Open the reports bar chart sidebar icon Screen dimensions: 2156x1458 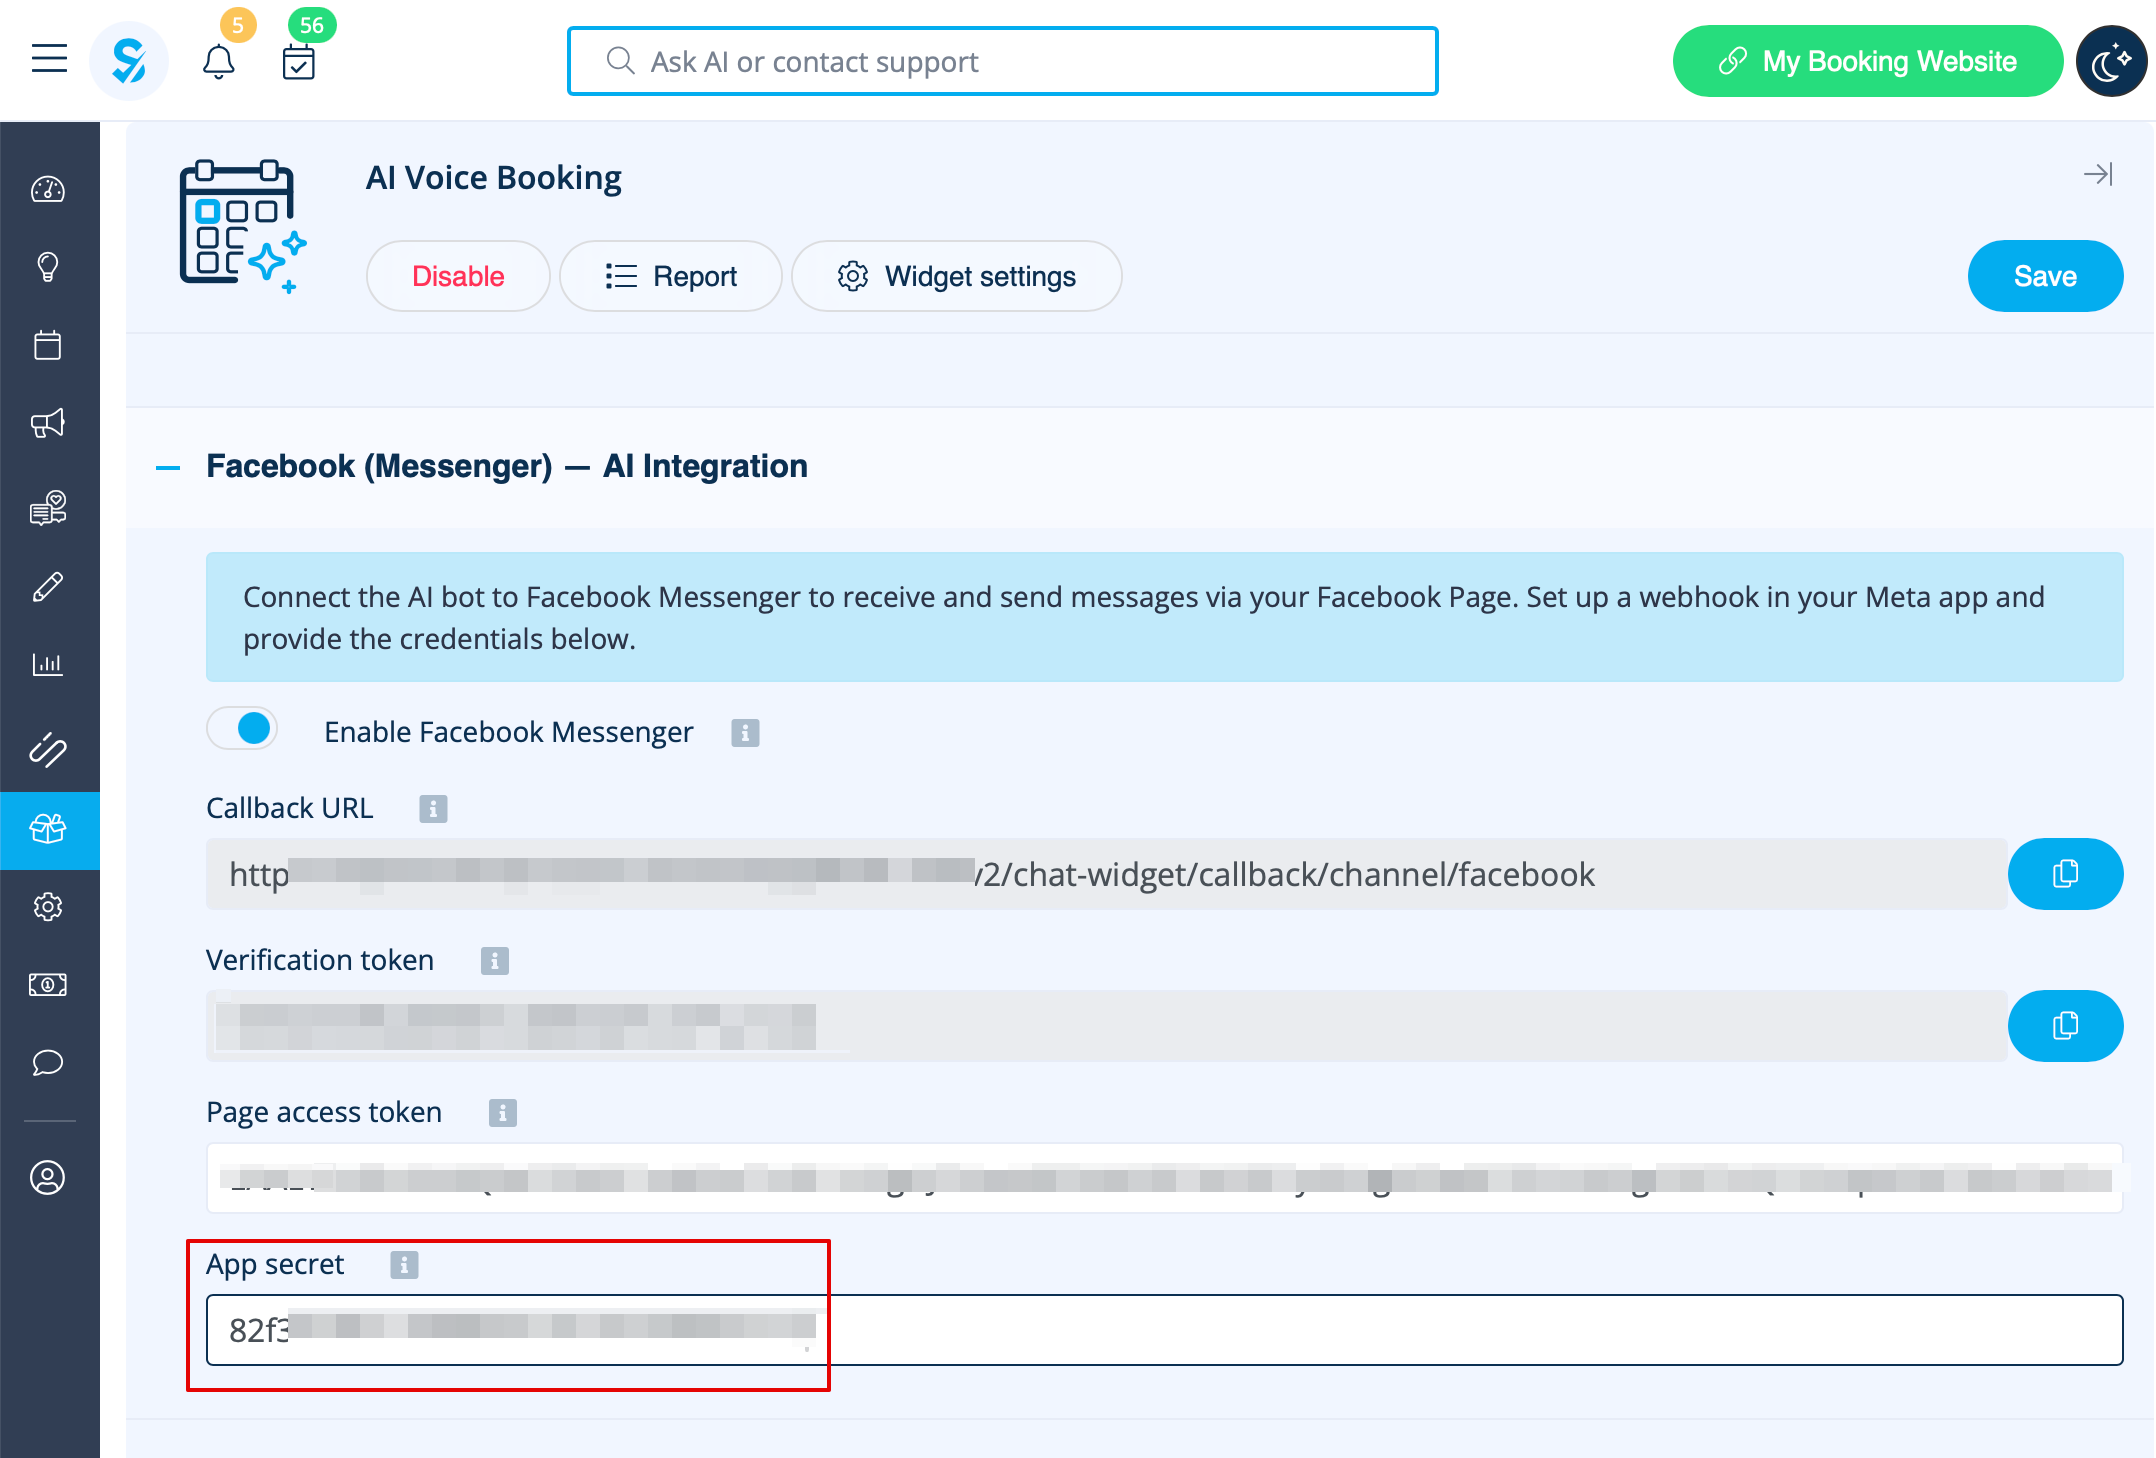pos(48,664)
